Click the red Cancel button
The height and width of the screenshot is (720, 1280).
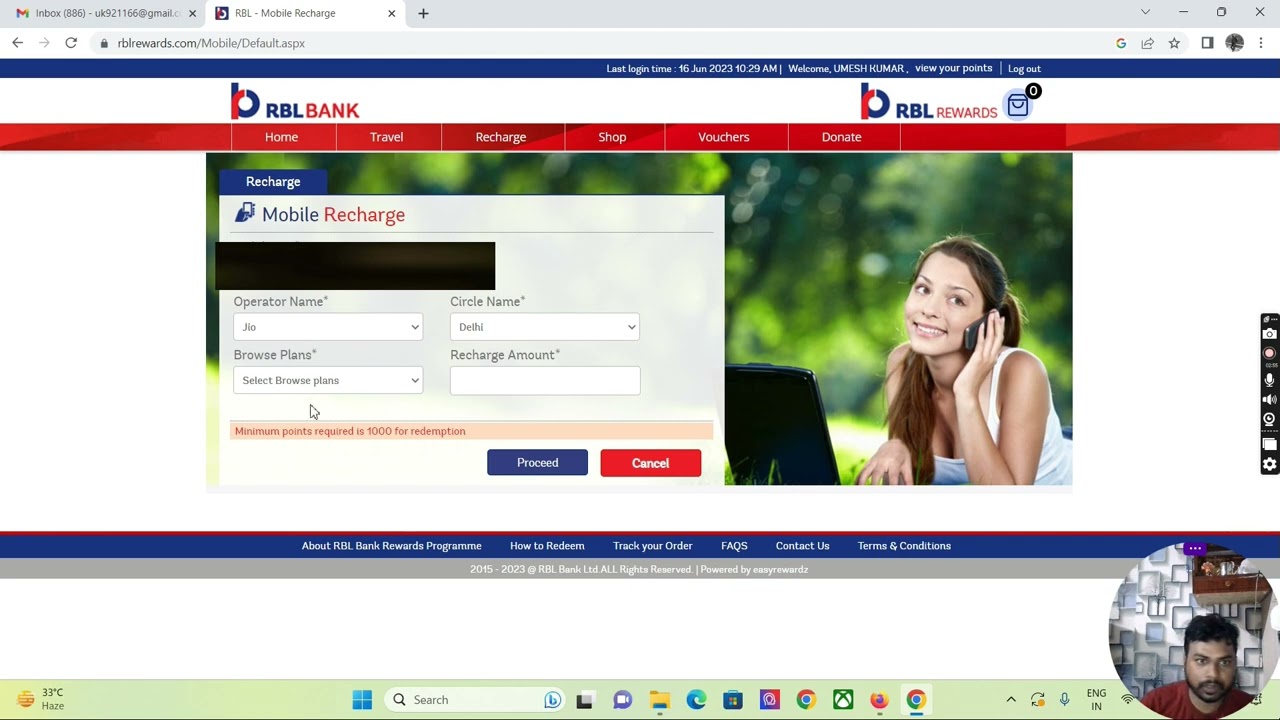[x=651, y=463]
